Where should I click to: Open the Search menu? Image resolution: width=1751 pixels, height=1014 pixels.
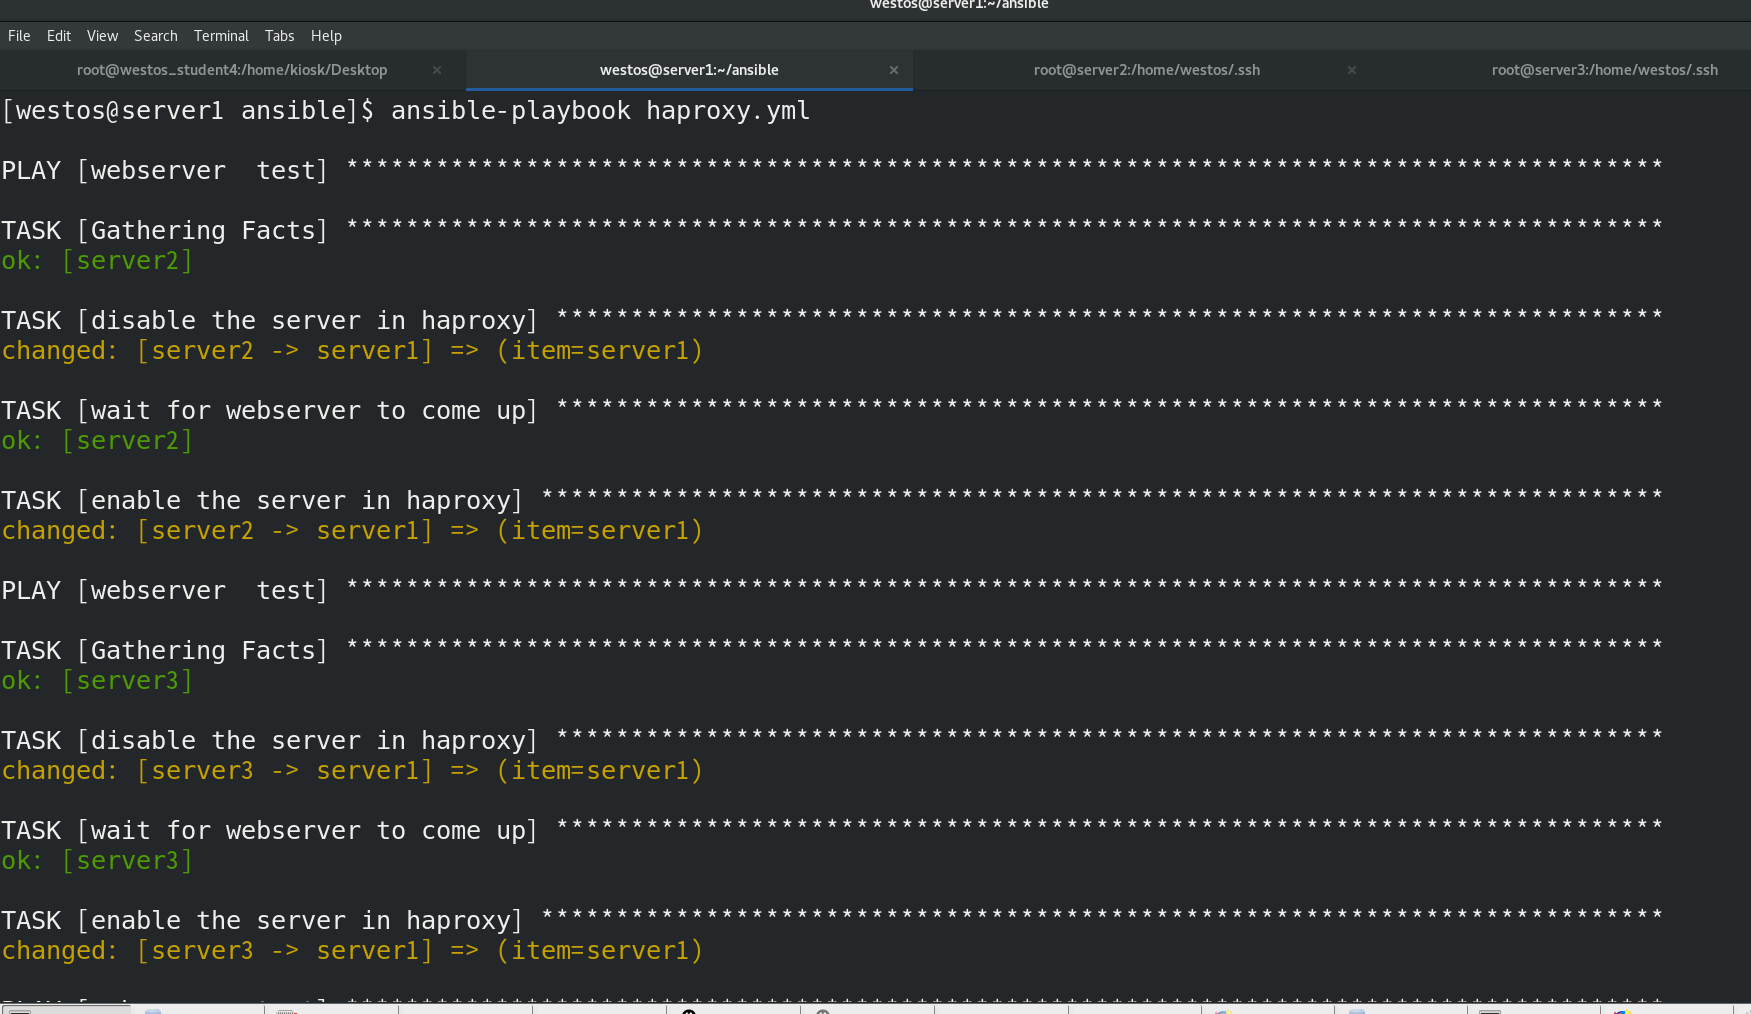[x=156, y=36]
